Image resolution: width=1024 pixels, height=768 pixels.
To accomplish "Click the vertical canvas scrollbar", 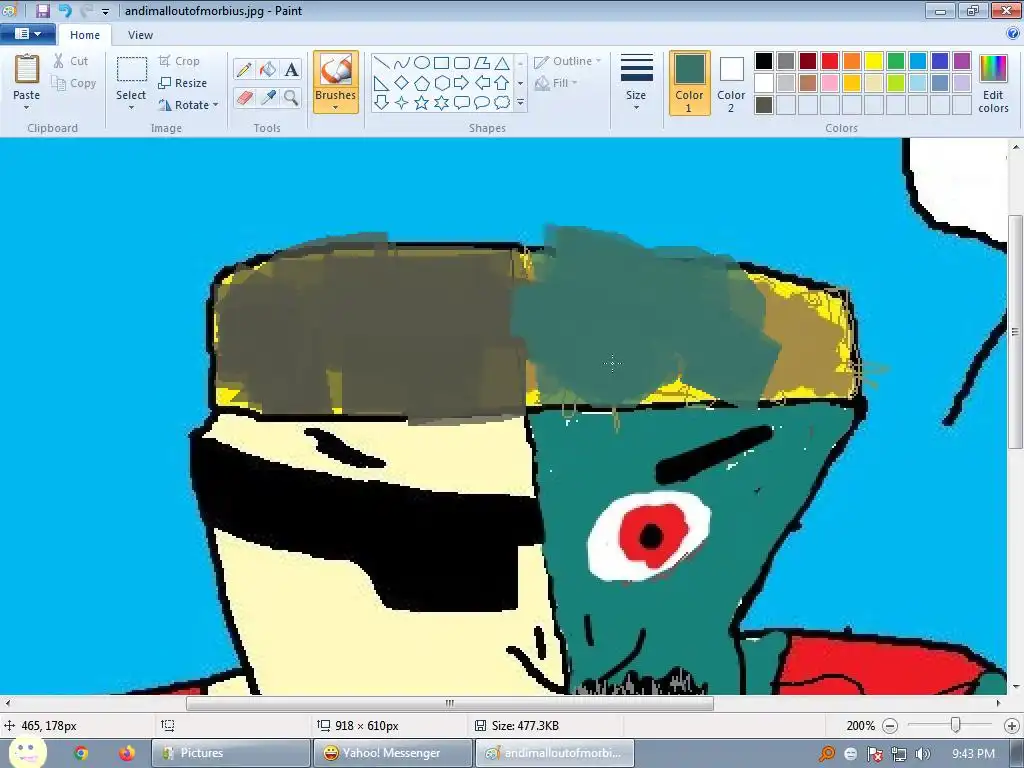I will (x=1016, y=332).
